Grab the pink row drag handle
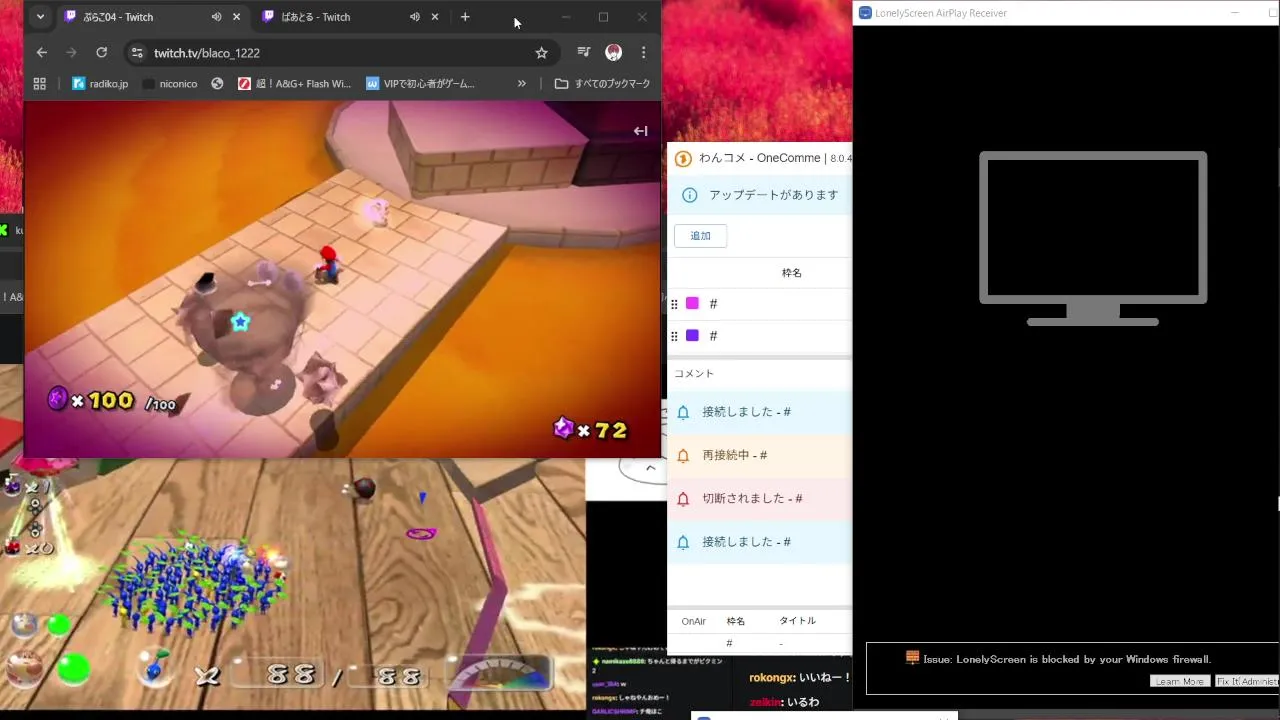Image resolution: width=1280 pixels, height=720 pixels. coord(674,304)
